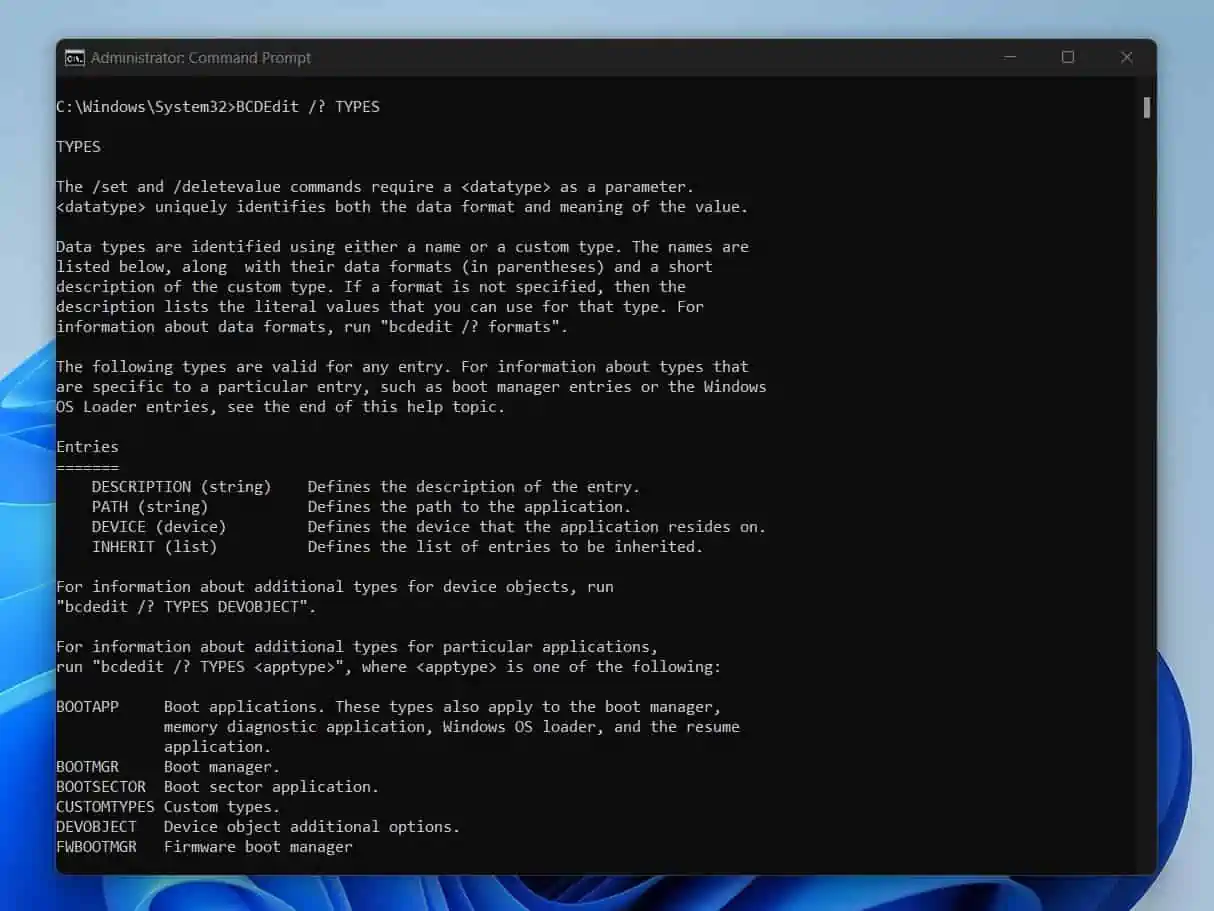Image resolution: width=1214 pixels, height=911 pixels.
Task: Click BOOTMGR in the apptype list
Action: pyautogui.click(x=87, y=767)
